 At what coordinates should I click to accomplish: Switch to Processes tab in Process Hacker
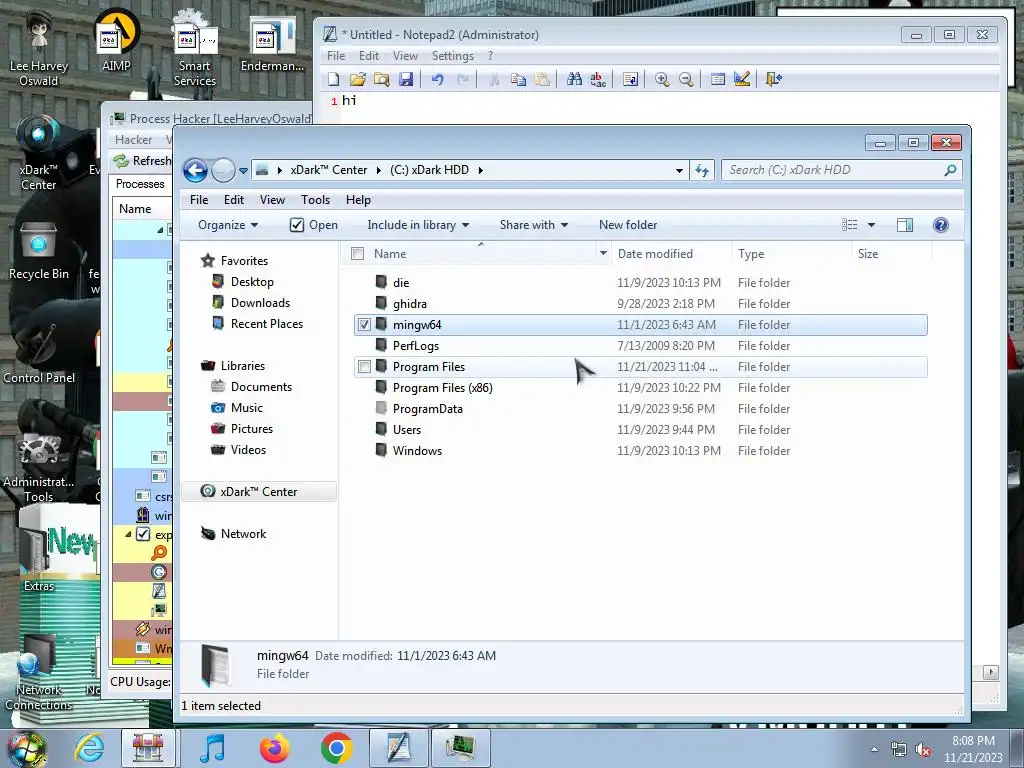pos(140,184)
